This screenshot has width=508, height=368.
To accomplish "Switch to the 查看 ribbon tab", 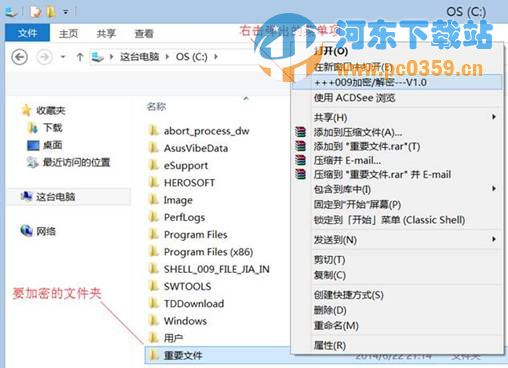I will (144, 33).
